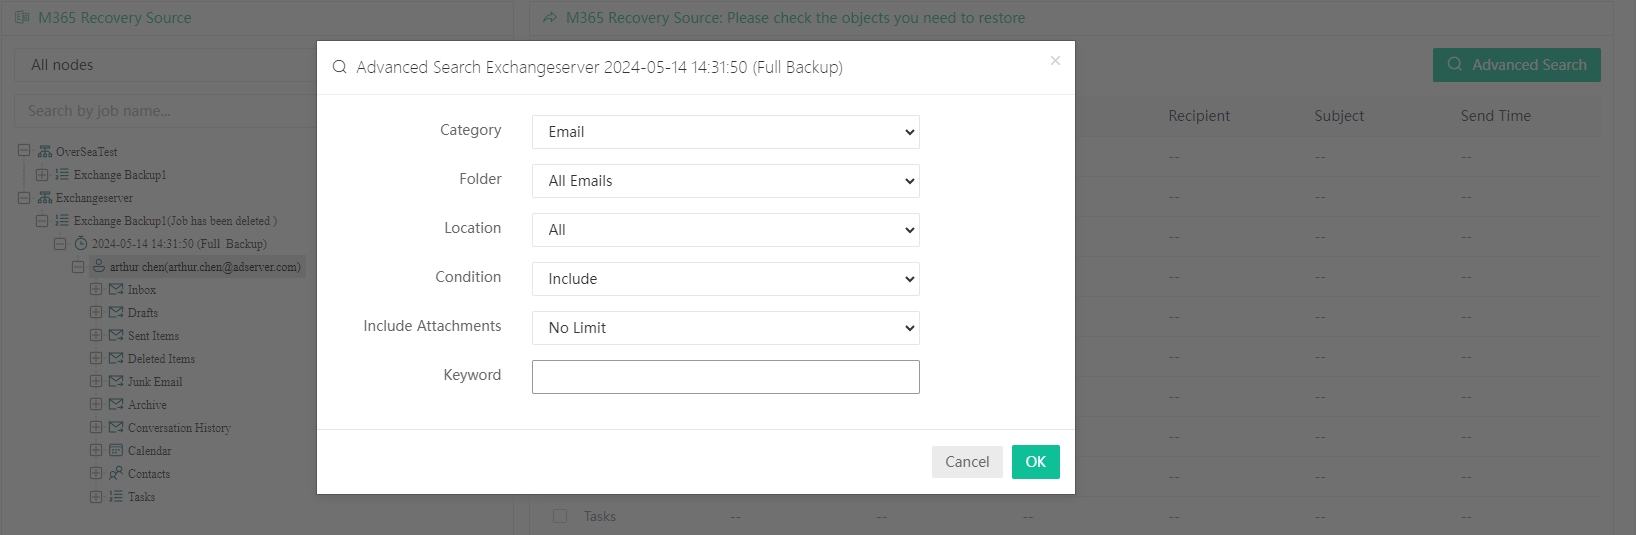
Task: Click the Contacts people icon
Action: coord(116,474)
